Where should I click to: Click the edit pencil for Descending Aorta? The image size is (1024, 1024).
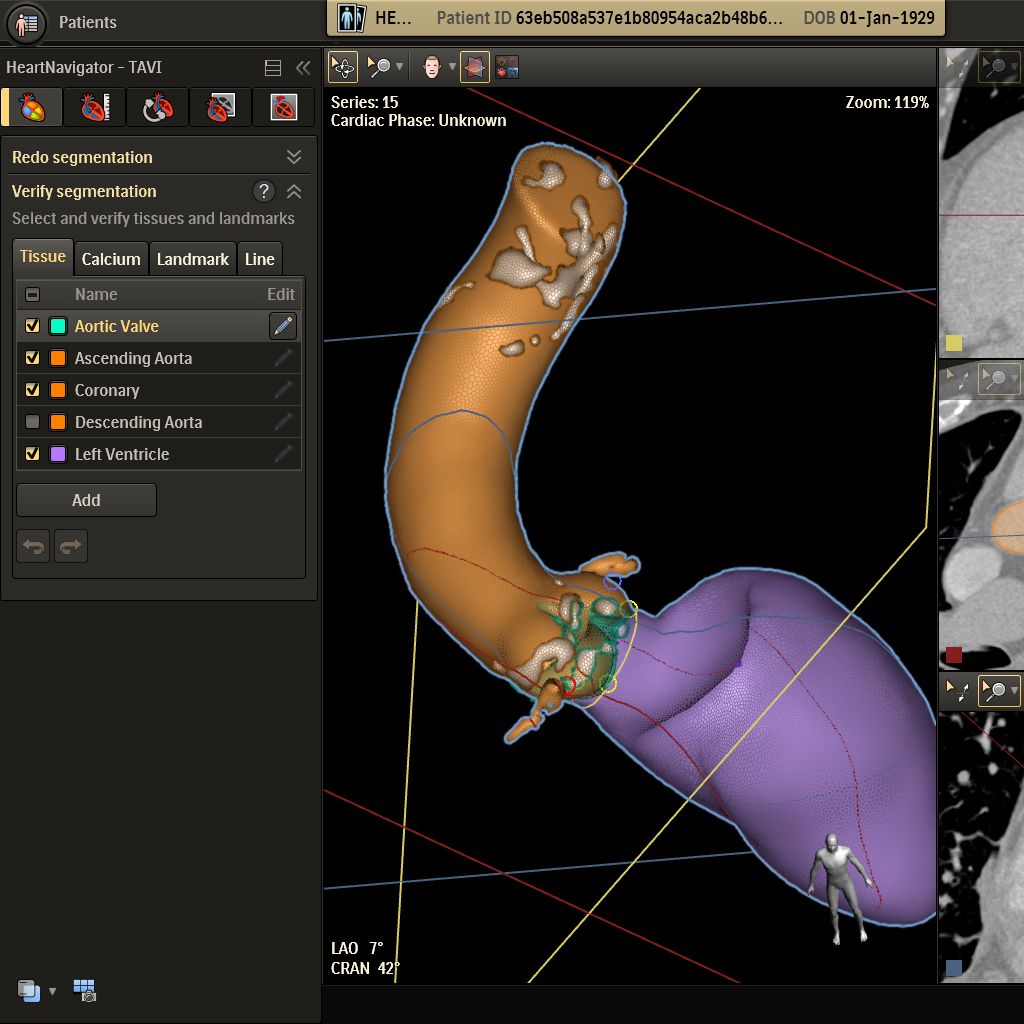pos(283,422)
